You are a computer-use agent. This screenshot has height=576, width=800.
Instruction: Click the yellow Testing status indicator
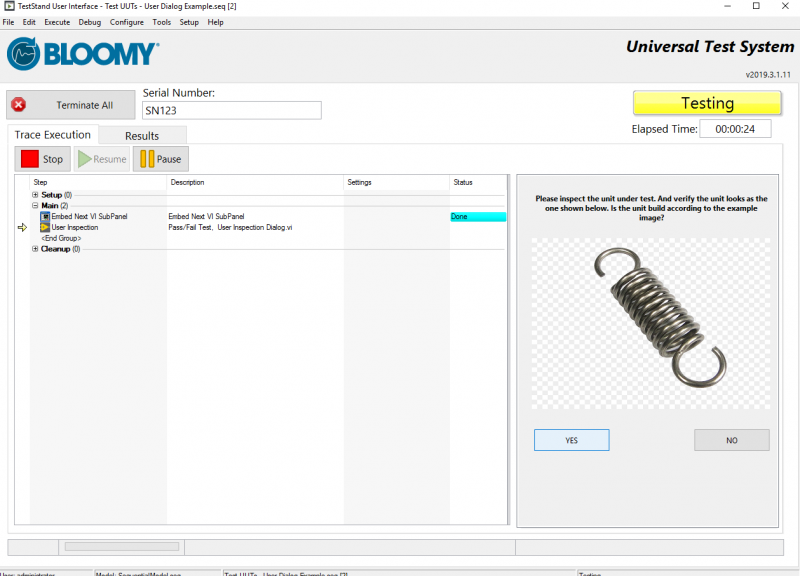click(707, 103)
